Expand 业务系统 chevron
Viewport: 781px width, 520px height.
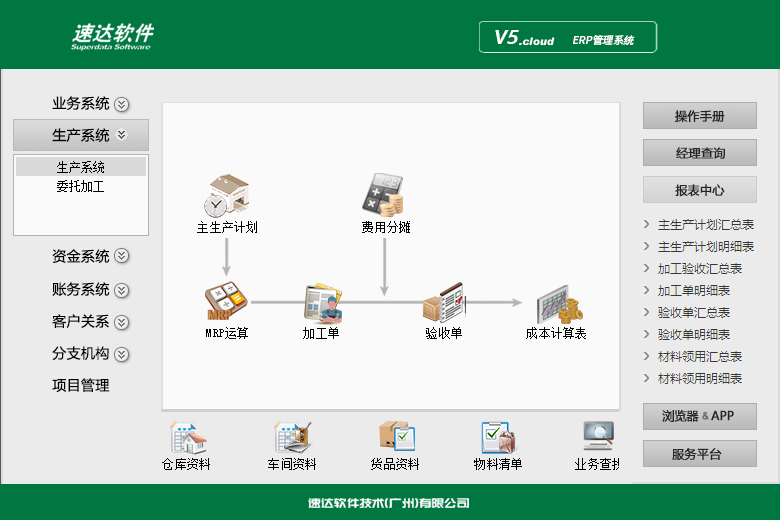tap(122, 104)
